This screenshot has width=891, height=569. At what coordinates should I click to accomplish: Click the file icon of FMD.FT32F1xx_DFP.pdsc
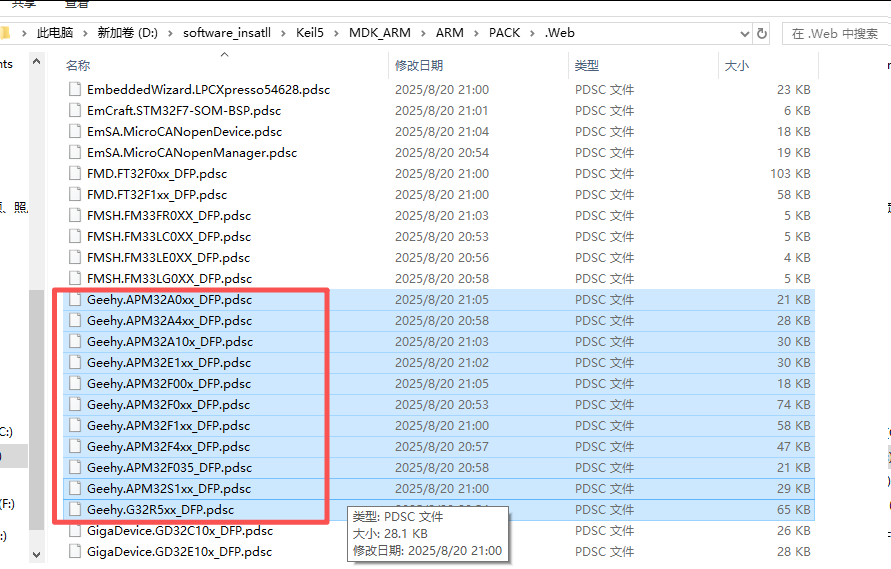pos(74,194)
